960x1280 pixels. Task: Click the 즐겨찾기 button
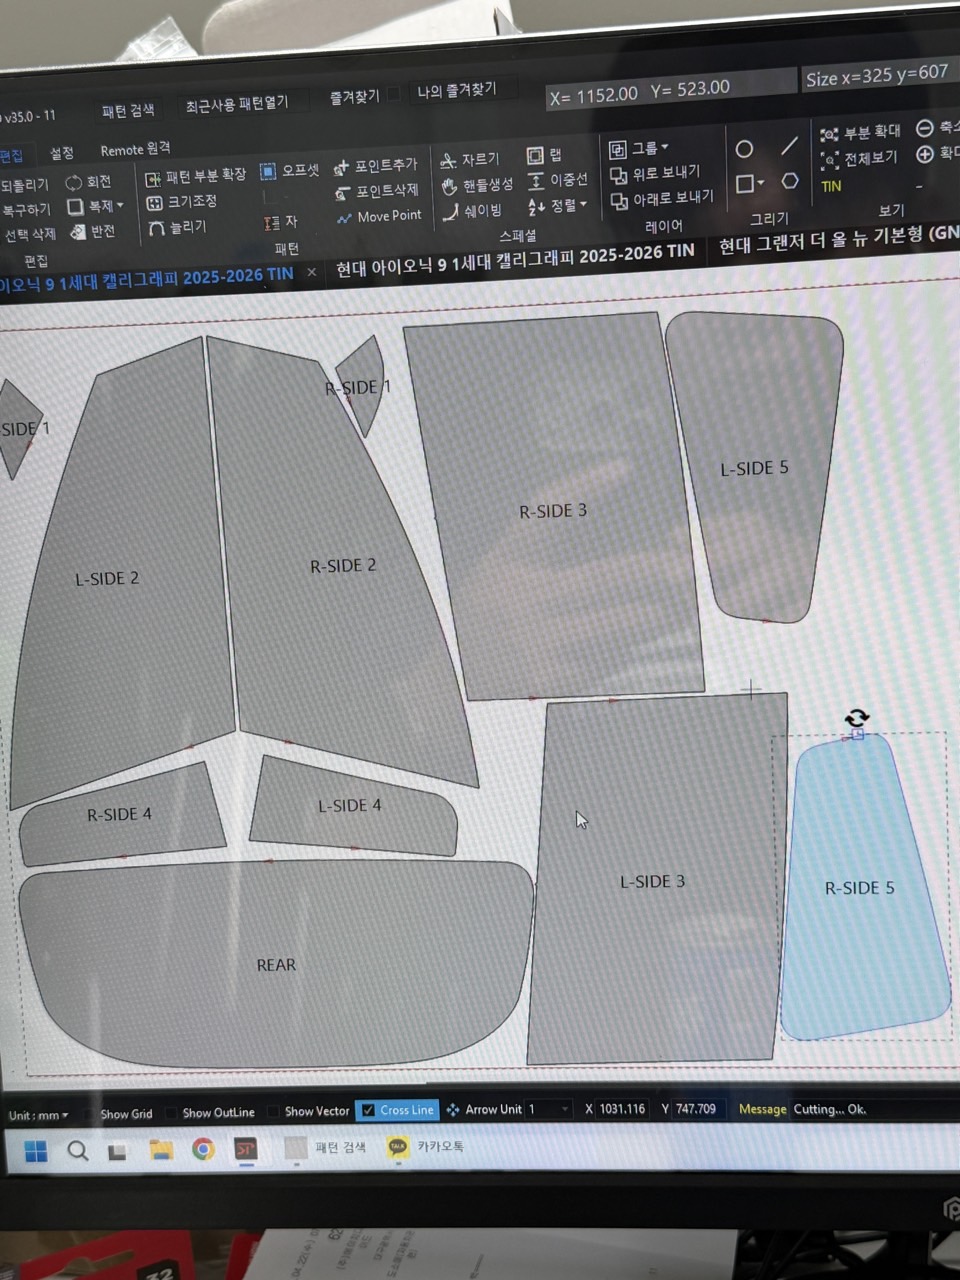(x=355, y=97)
